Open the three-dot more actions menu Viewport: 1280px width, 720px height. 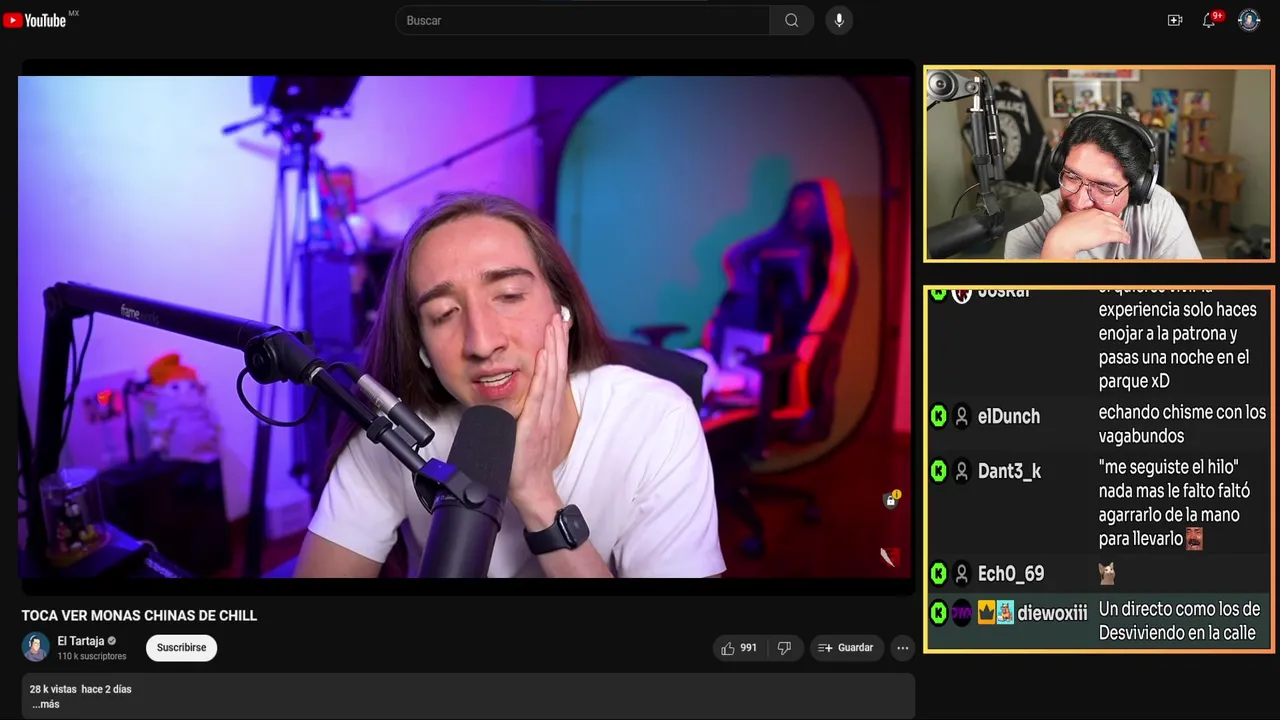coord(903,648)
